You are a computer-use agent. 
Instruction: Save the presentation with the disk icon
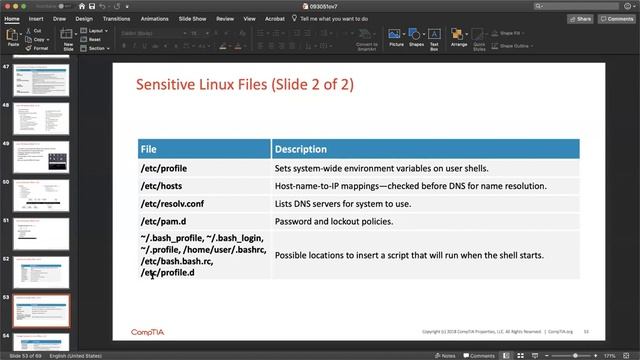[x=92, y=6]
